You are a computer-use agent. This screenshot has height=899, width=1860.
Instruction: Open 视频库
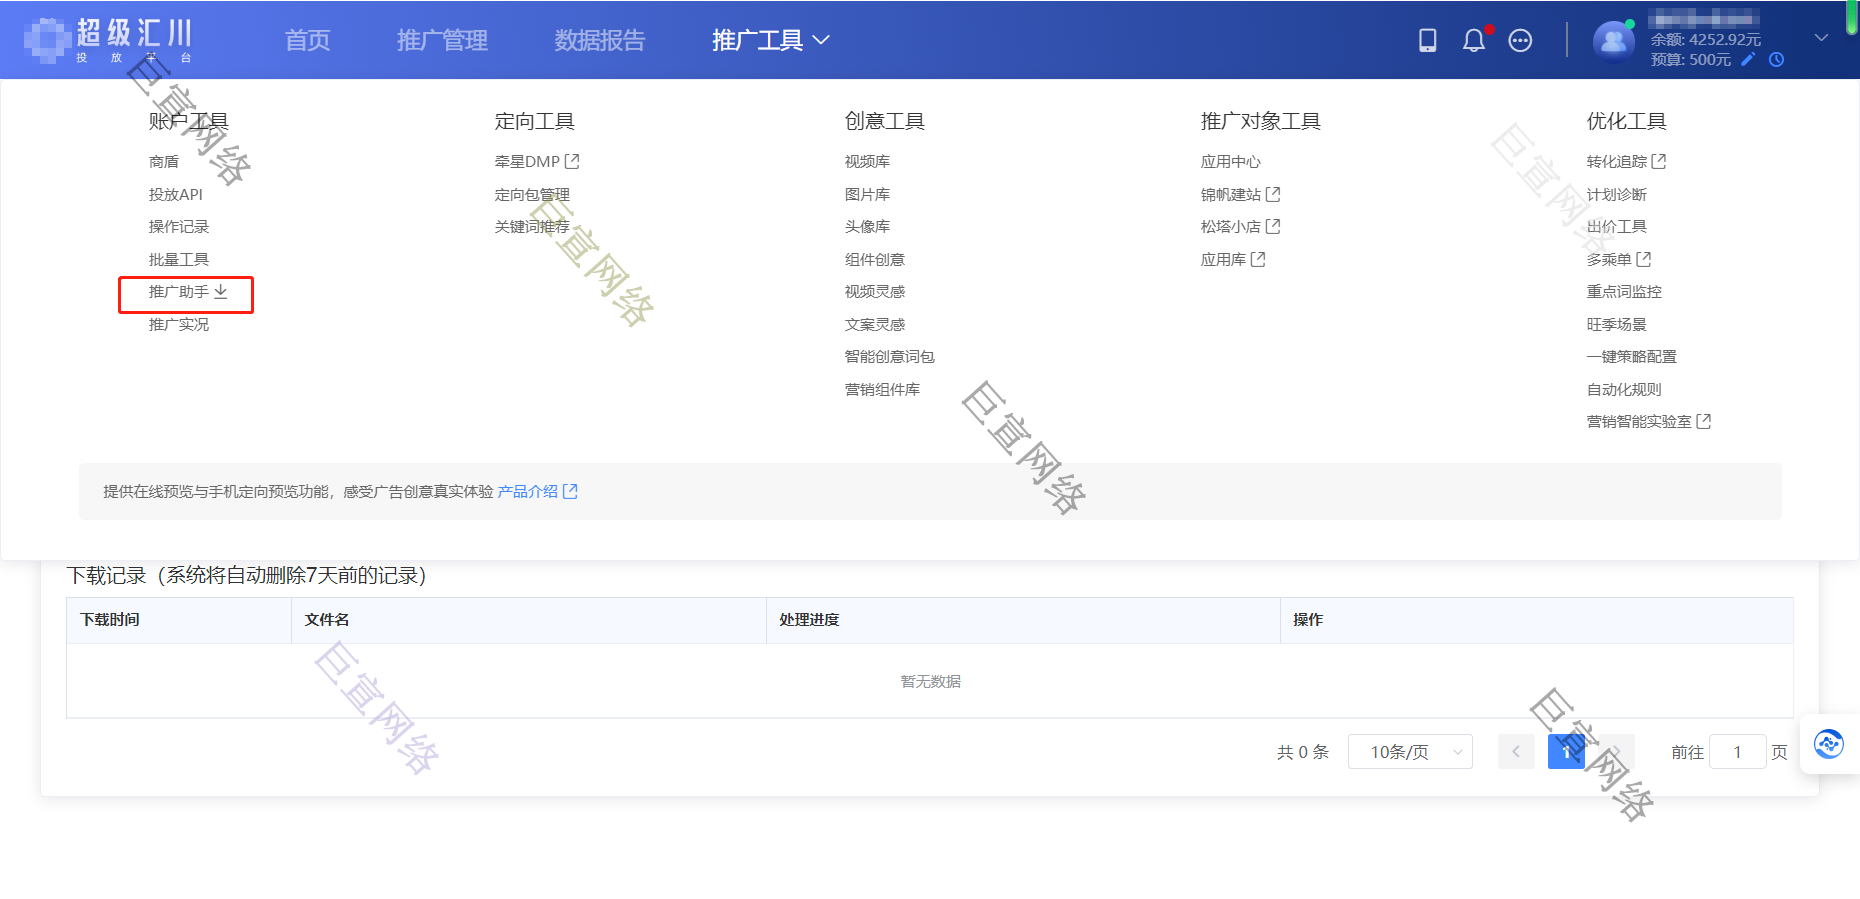coord(867,161)
